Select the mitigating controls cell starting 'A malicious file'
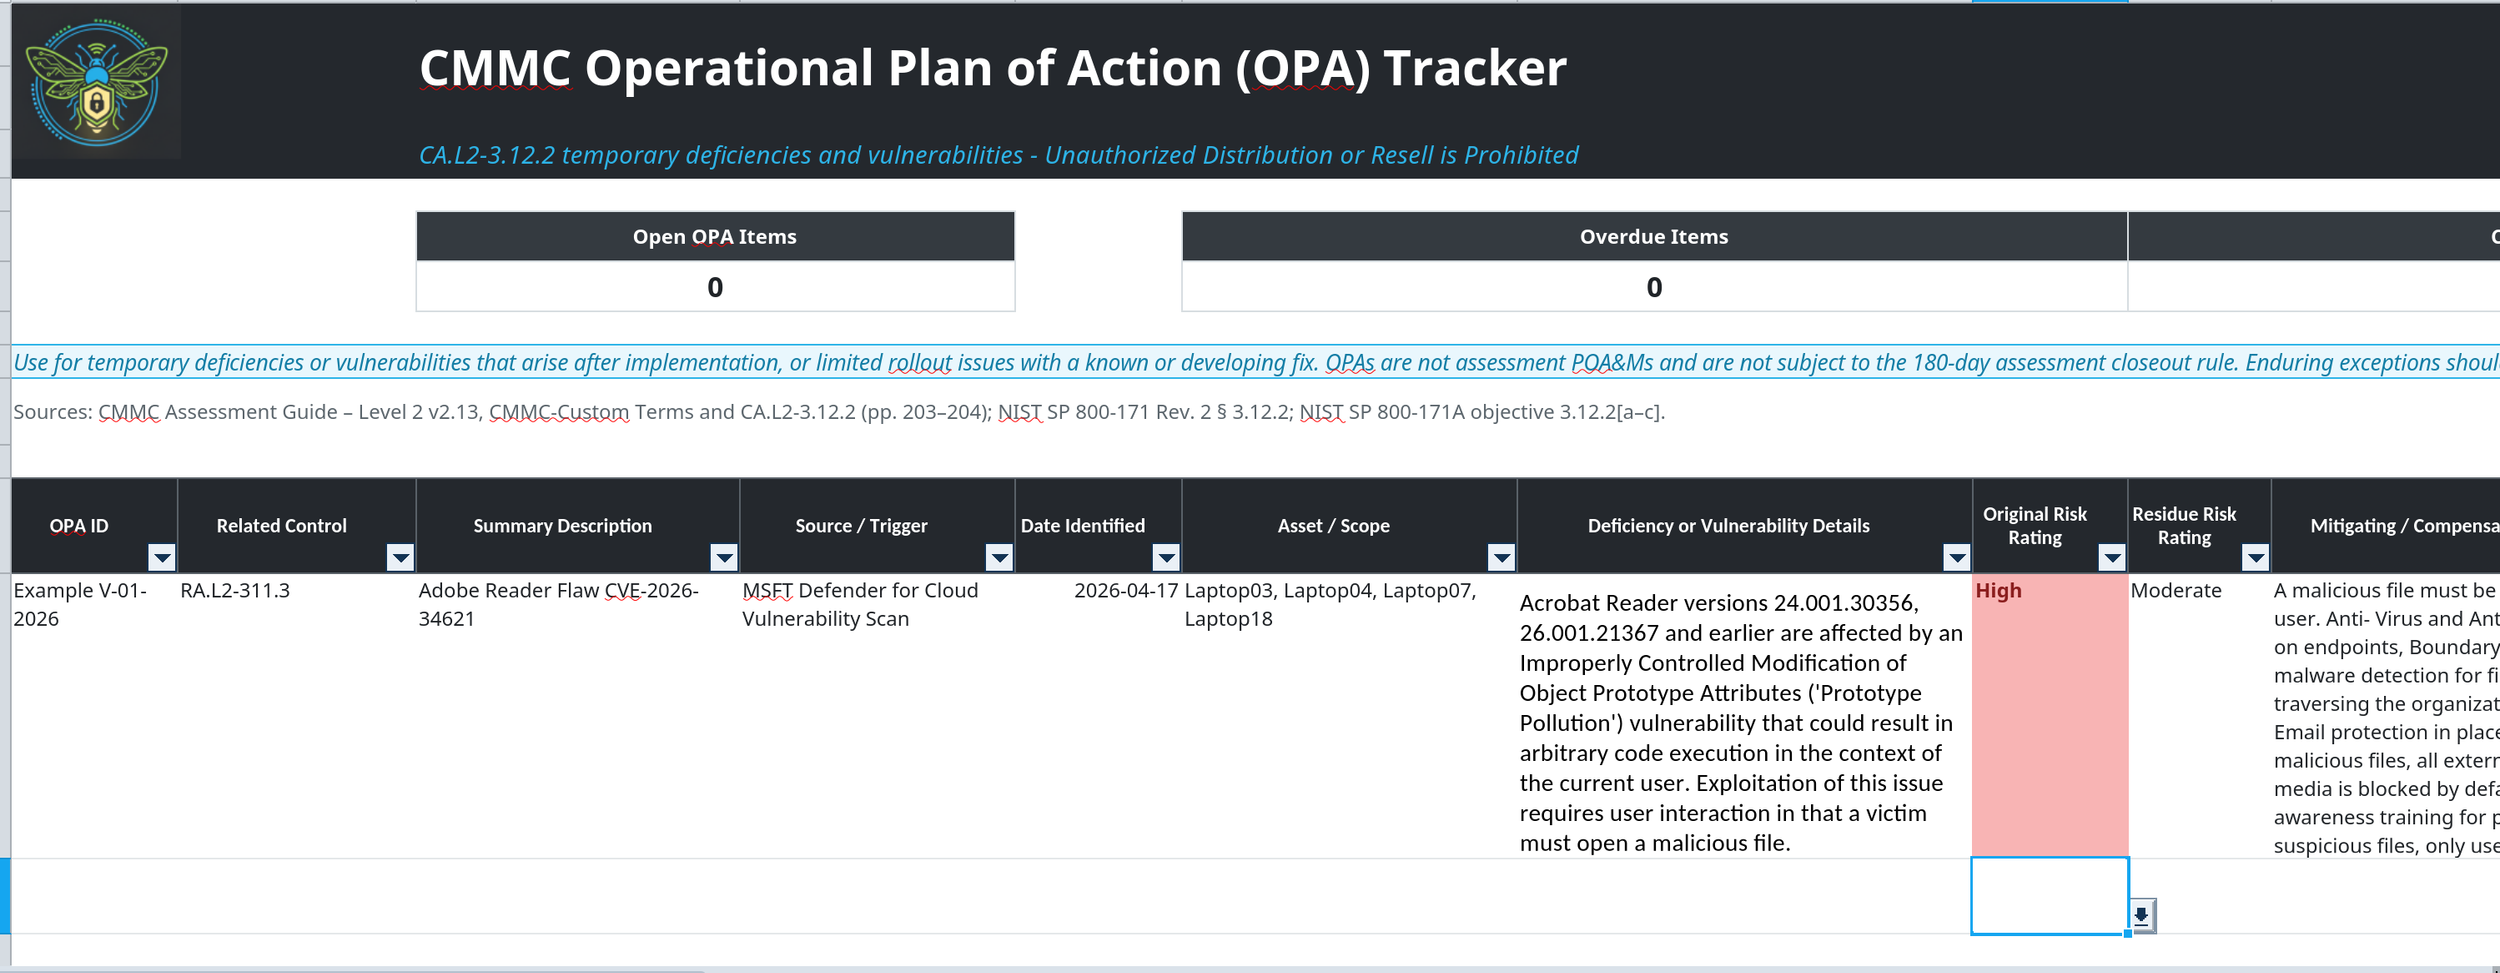The image size is (2500, 973). pyautogui.click(x=2386, y=715)
